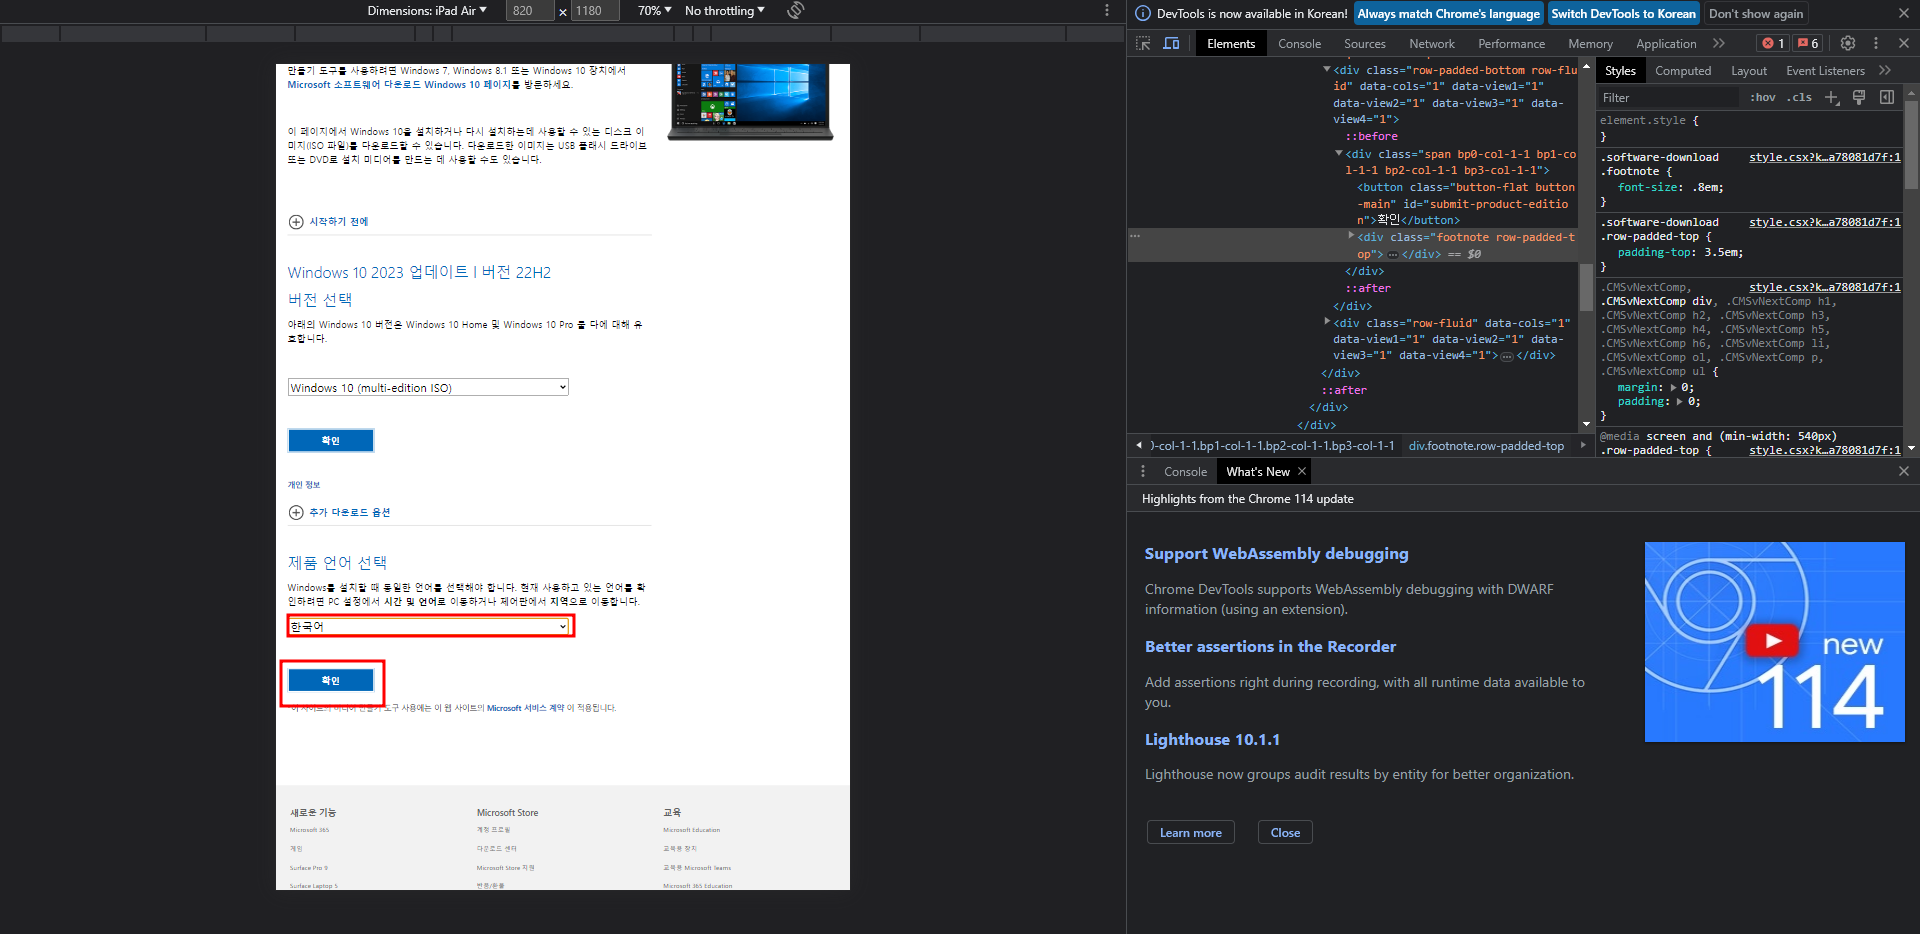Click the red error count badge
Viewport: 1920px width, 934px height.
(x=1773, y=43)
